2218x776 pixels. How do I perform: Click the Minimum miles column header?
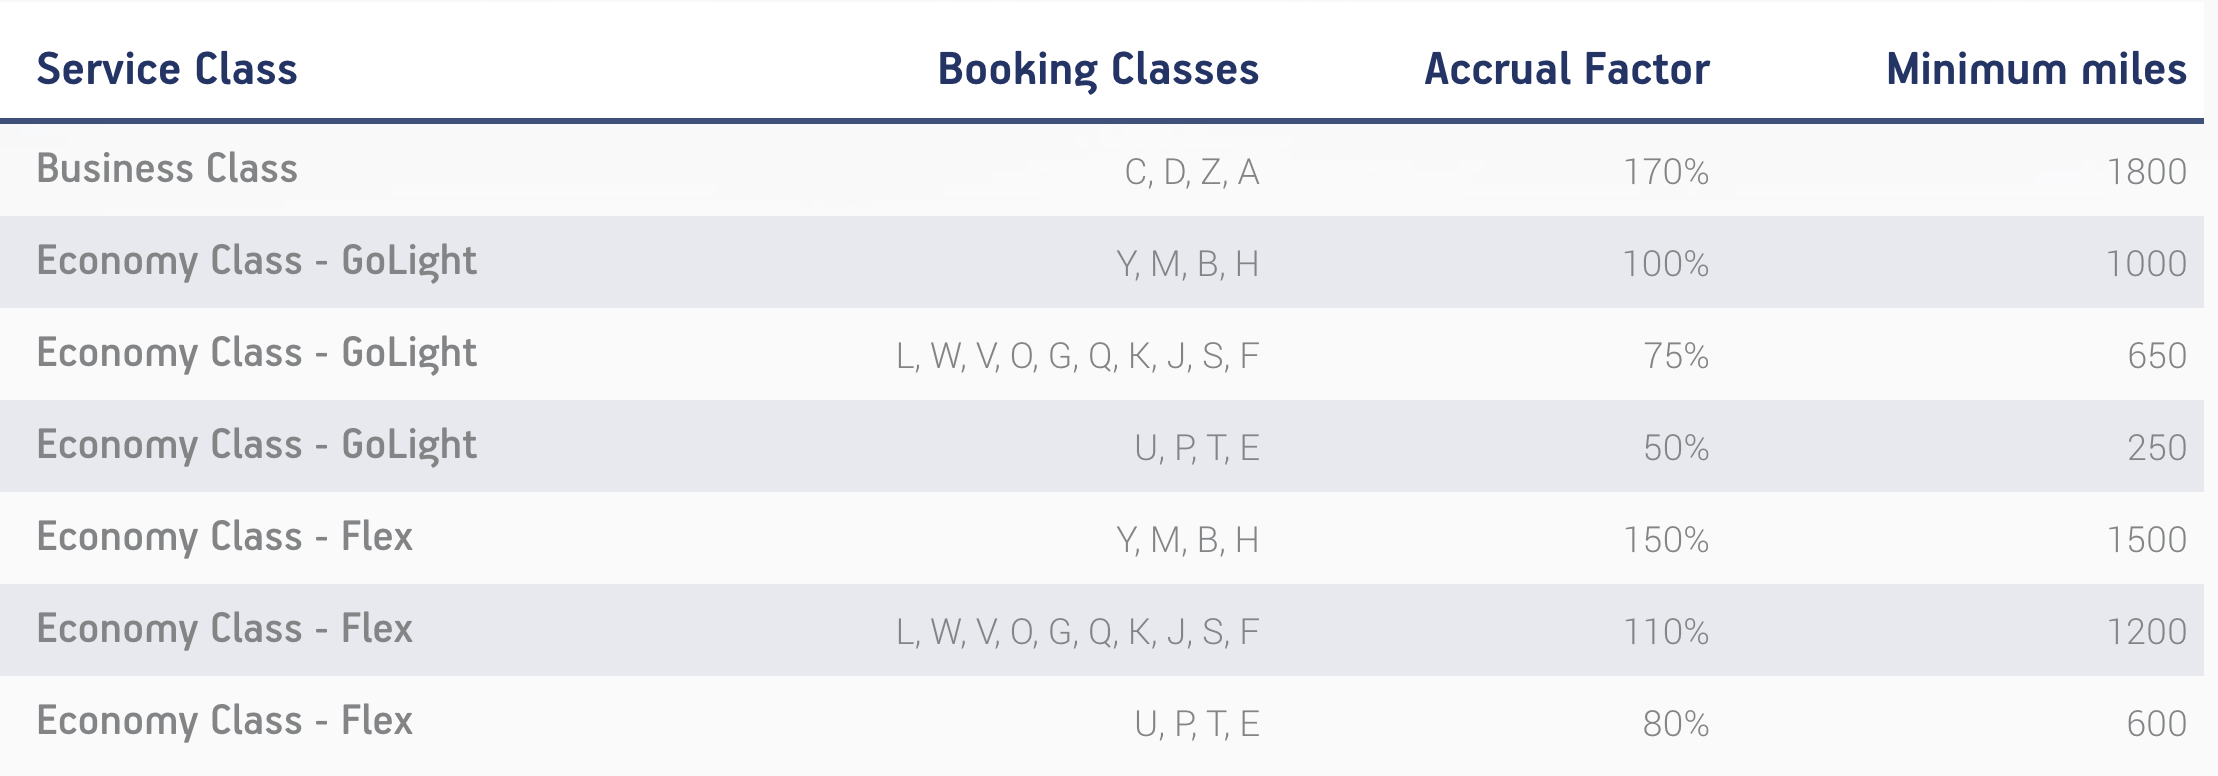click(2035, 69)
